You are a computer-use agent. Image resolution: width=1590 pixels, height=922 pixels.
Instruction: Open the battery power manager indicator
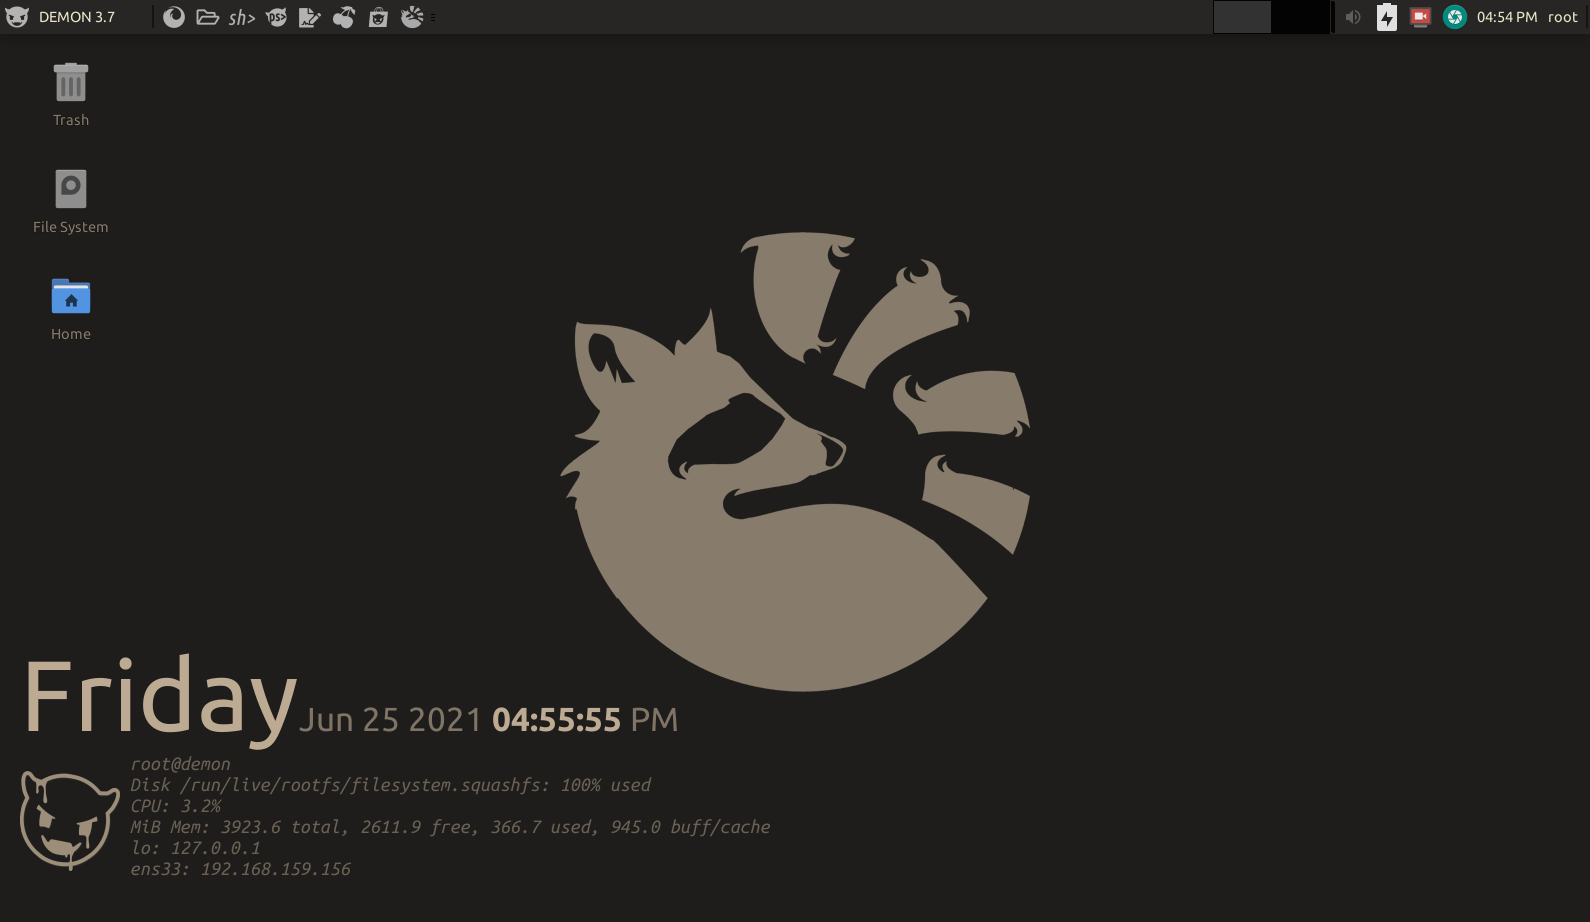1387,17
